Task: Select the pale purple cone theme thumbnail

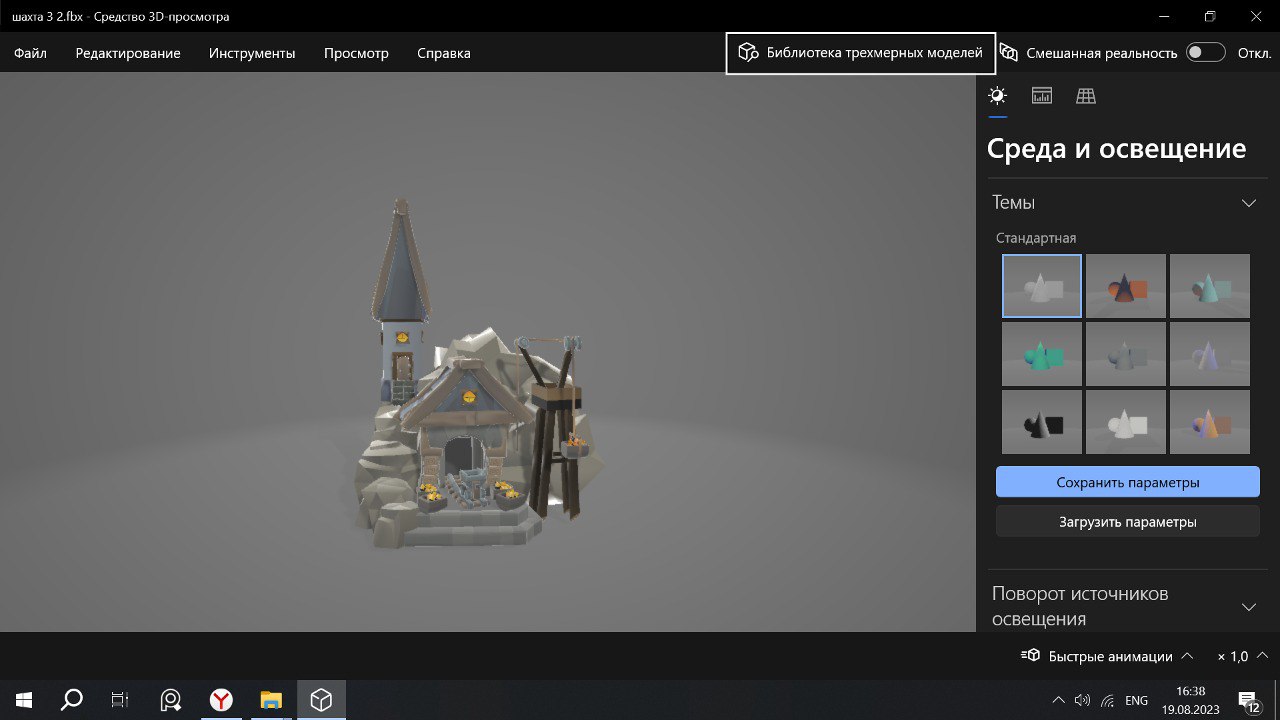Action: coord(1210,354)
